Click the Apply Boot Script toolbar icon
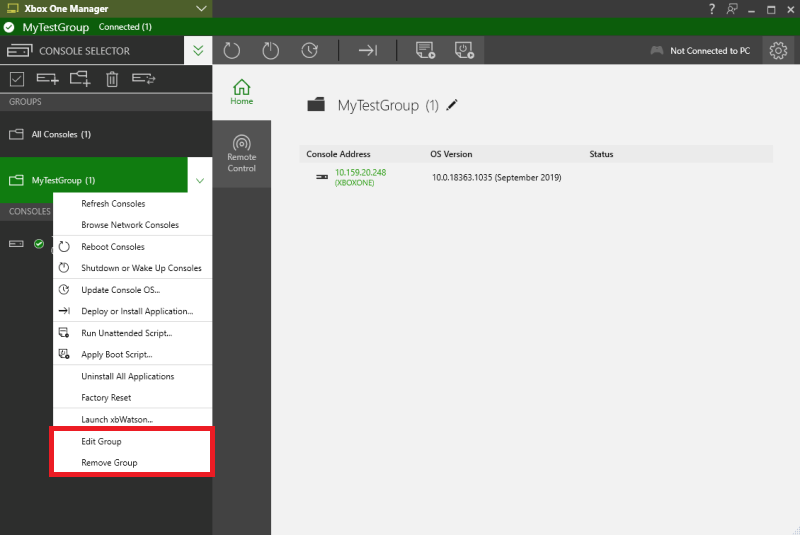The width and height of the screenshot is (800, 535). [x=464, y=50]
